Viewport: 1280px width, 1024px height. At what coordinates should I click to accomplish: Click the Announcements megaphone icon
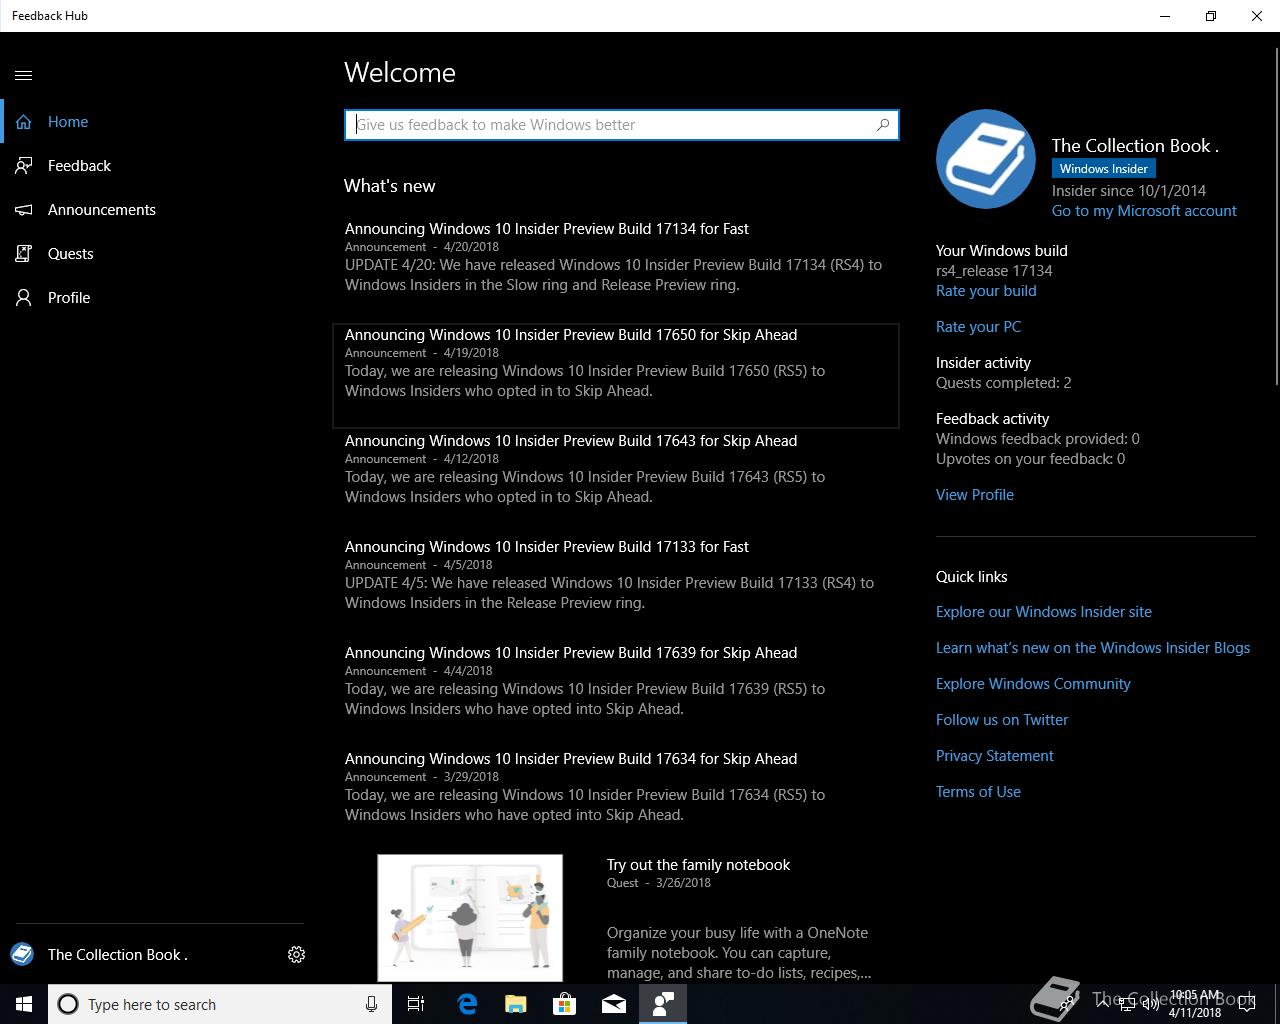(x=24, y=210)
